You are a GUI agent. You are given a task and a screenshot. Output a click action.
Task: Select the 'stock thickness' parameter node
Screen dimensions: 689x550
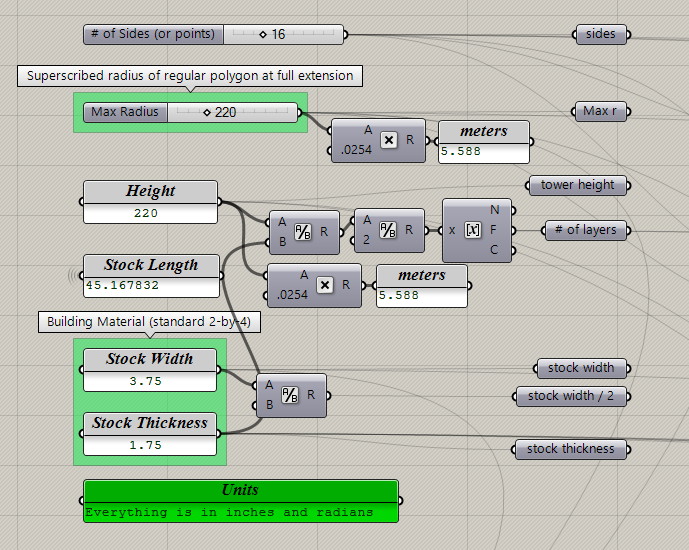click(x=570, y=449)
